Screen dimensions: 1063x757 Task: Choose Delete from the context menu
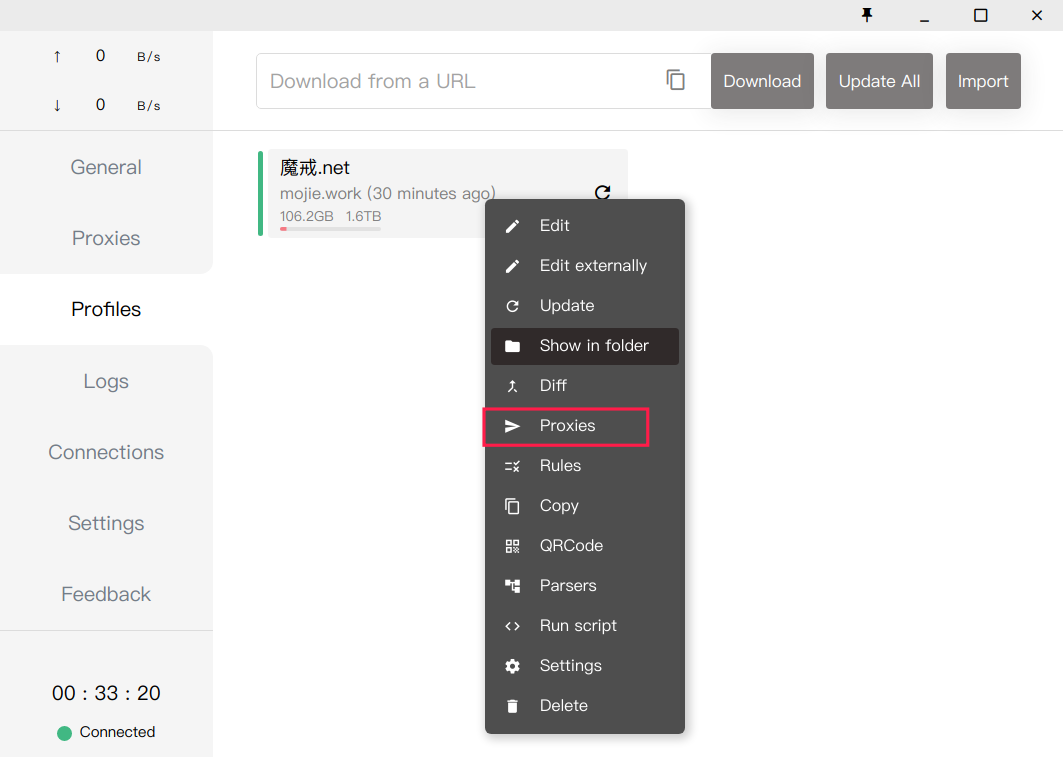point(584,705)
